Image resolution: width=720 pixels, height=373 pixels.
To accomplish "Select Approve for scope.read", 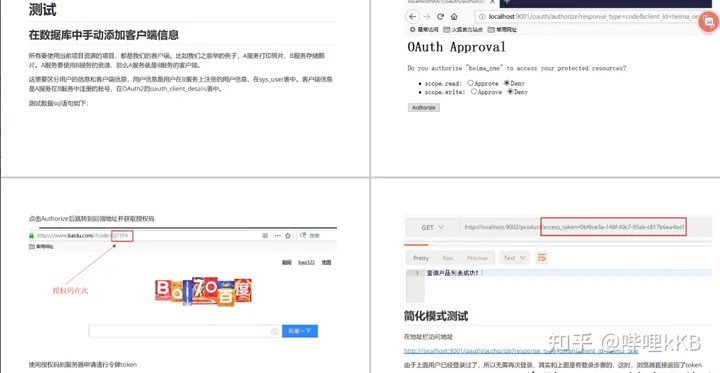I will pyautogui.click(x=470, y=83).
